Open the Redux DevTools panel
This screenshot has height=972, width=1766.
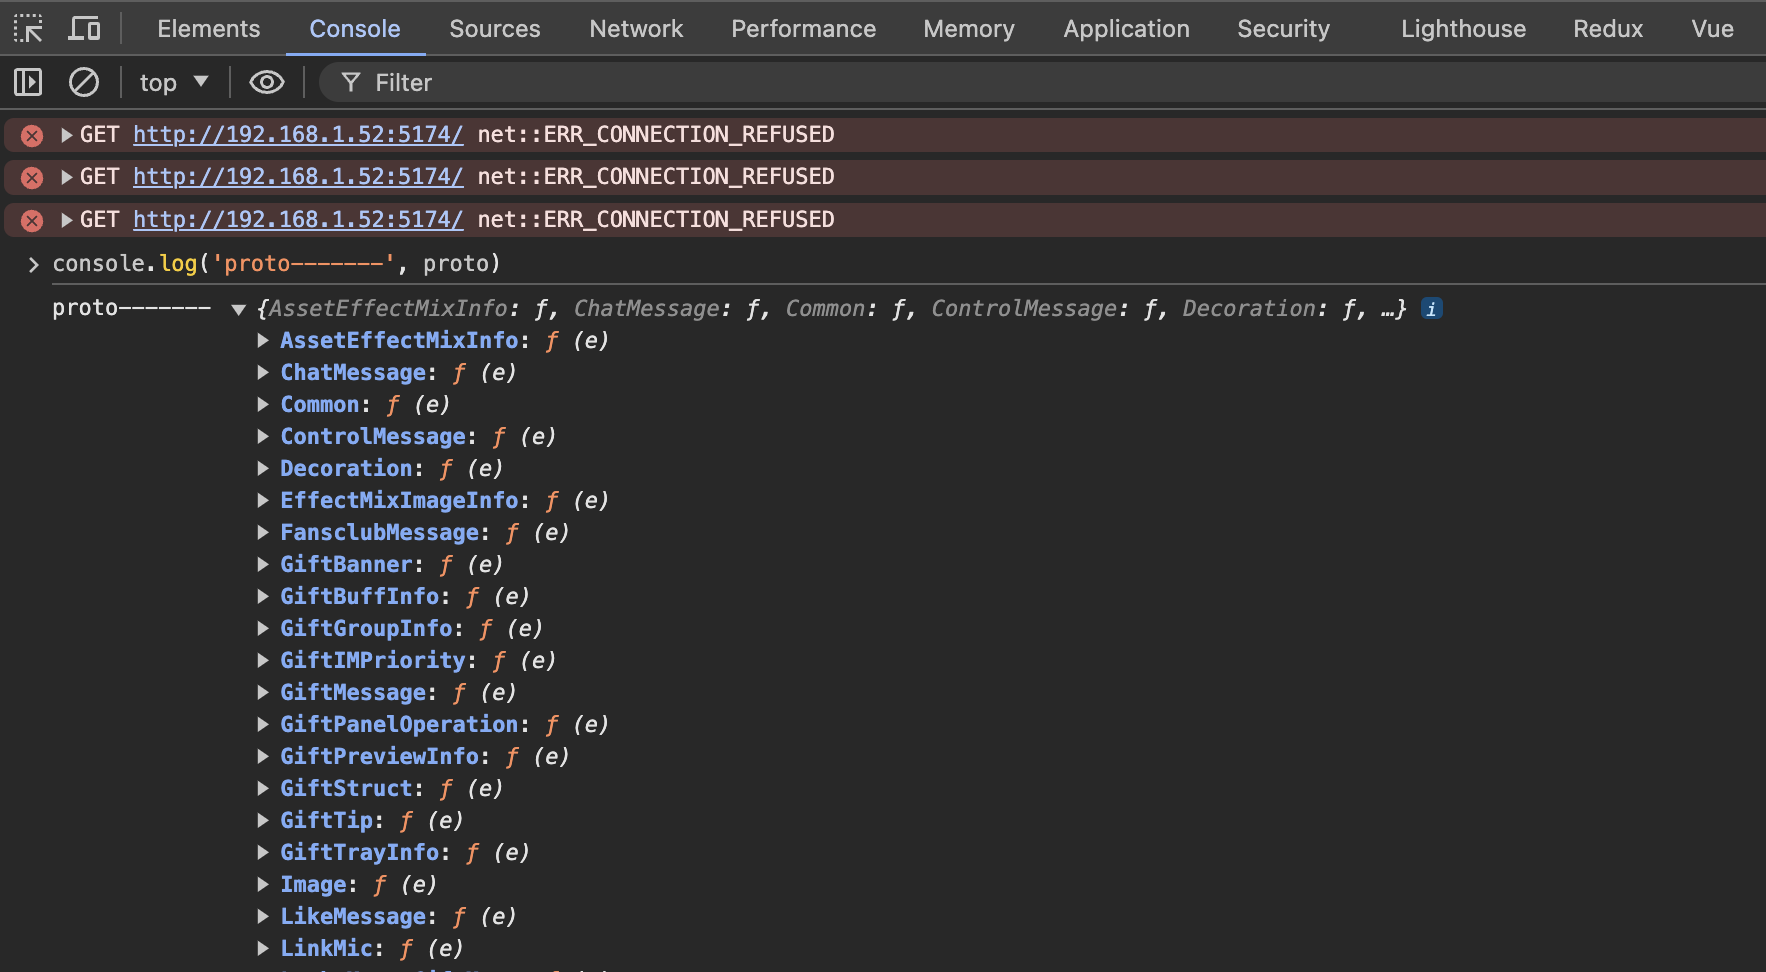pyautogui.click(x=1607, y=28)
